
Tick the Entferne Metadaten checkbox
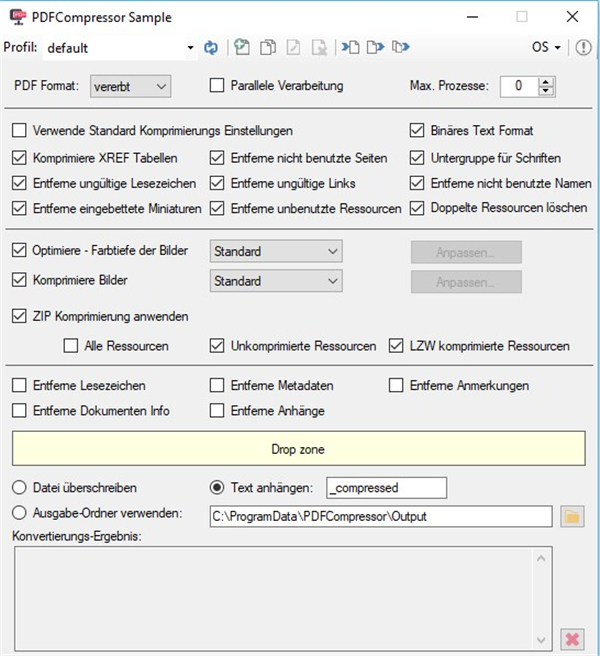click(x=217, y=385)
